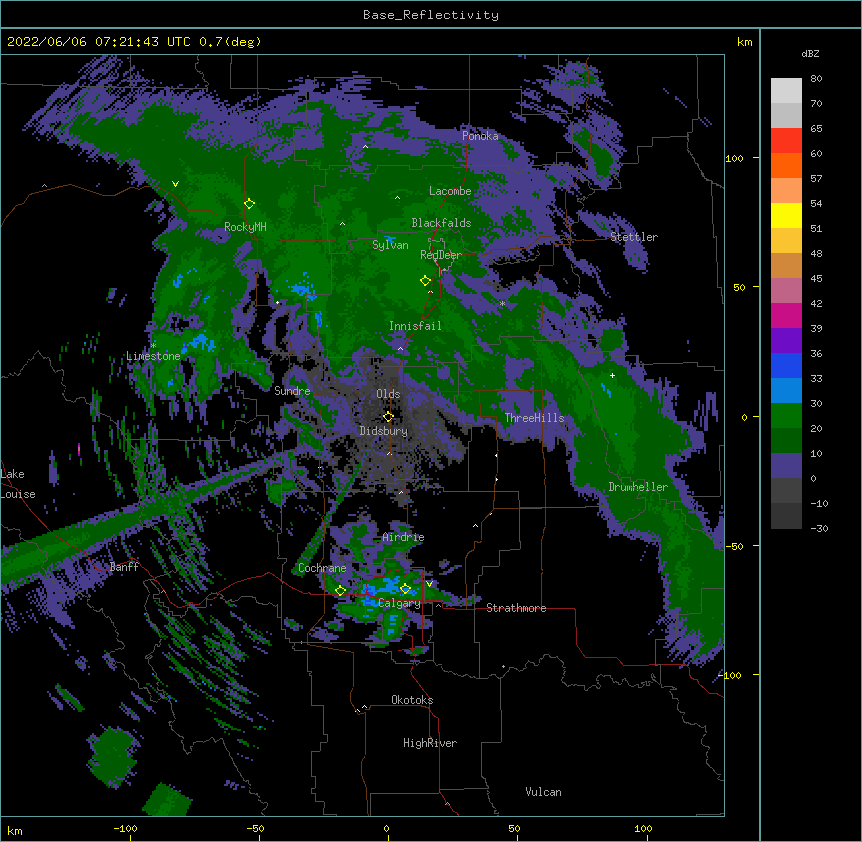
Task: Select the yellow diamond marker above Calgary label
Action: tap(405, 589)
